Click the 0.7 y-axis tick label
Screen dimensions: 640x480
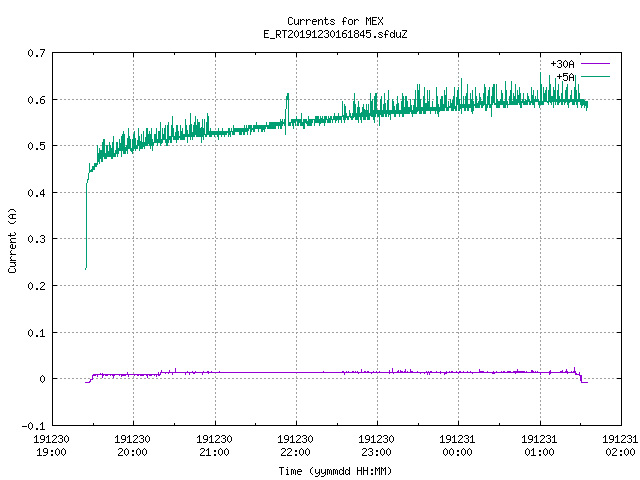click(36, 53)
